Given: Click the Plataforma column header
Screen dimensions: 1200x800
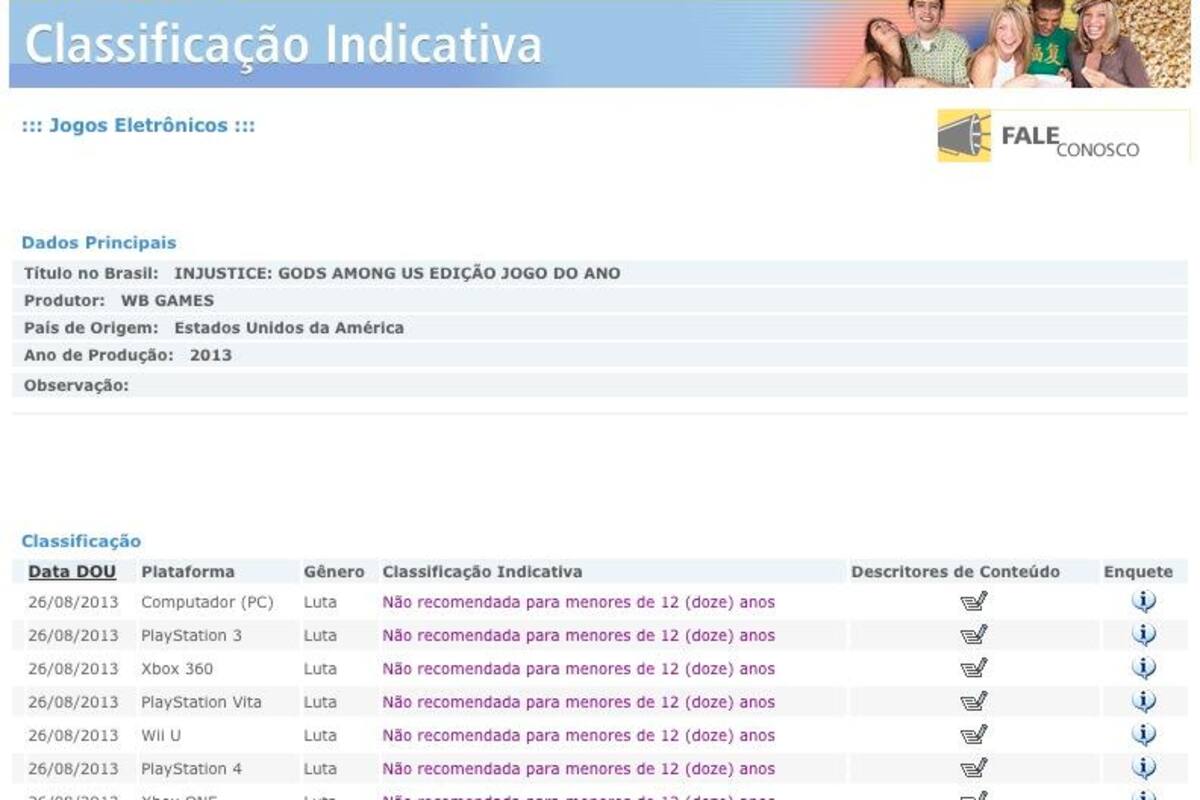Looking at the screenshot, I should coord(188,572).
